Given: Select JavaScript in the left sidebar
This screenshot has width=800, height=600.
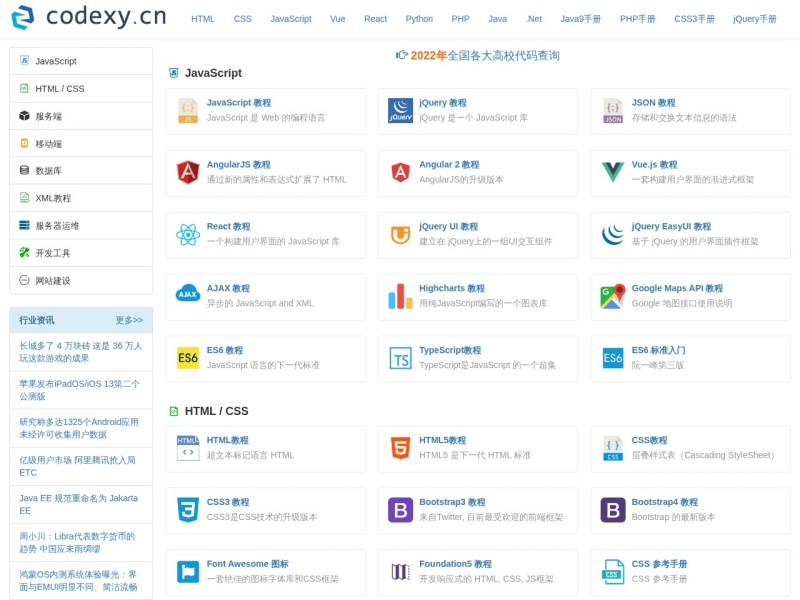Looking at the screenshot, I should pyautogui.click(x=81, y=61).
